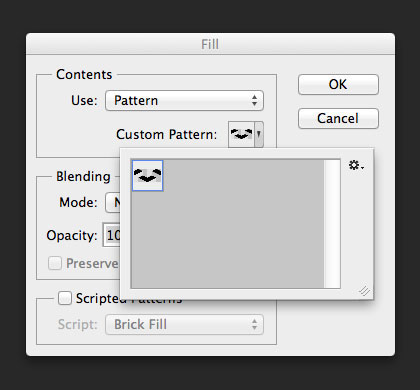The height and width of the screenshot is (390, 420).
Task: Click the Preserve label text
Action: [x=92, y=263]
